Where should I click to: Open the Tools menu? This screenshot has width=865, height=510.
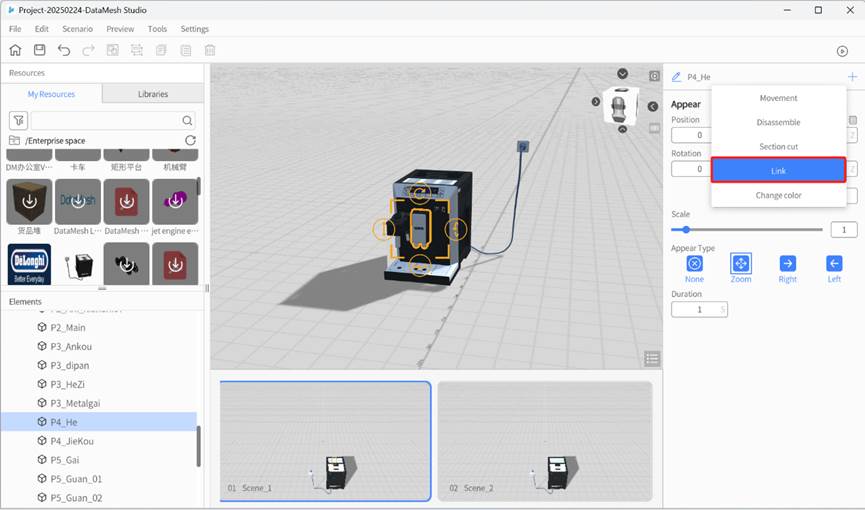coord(157,29)
